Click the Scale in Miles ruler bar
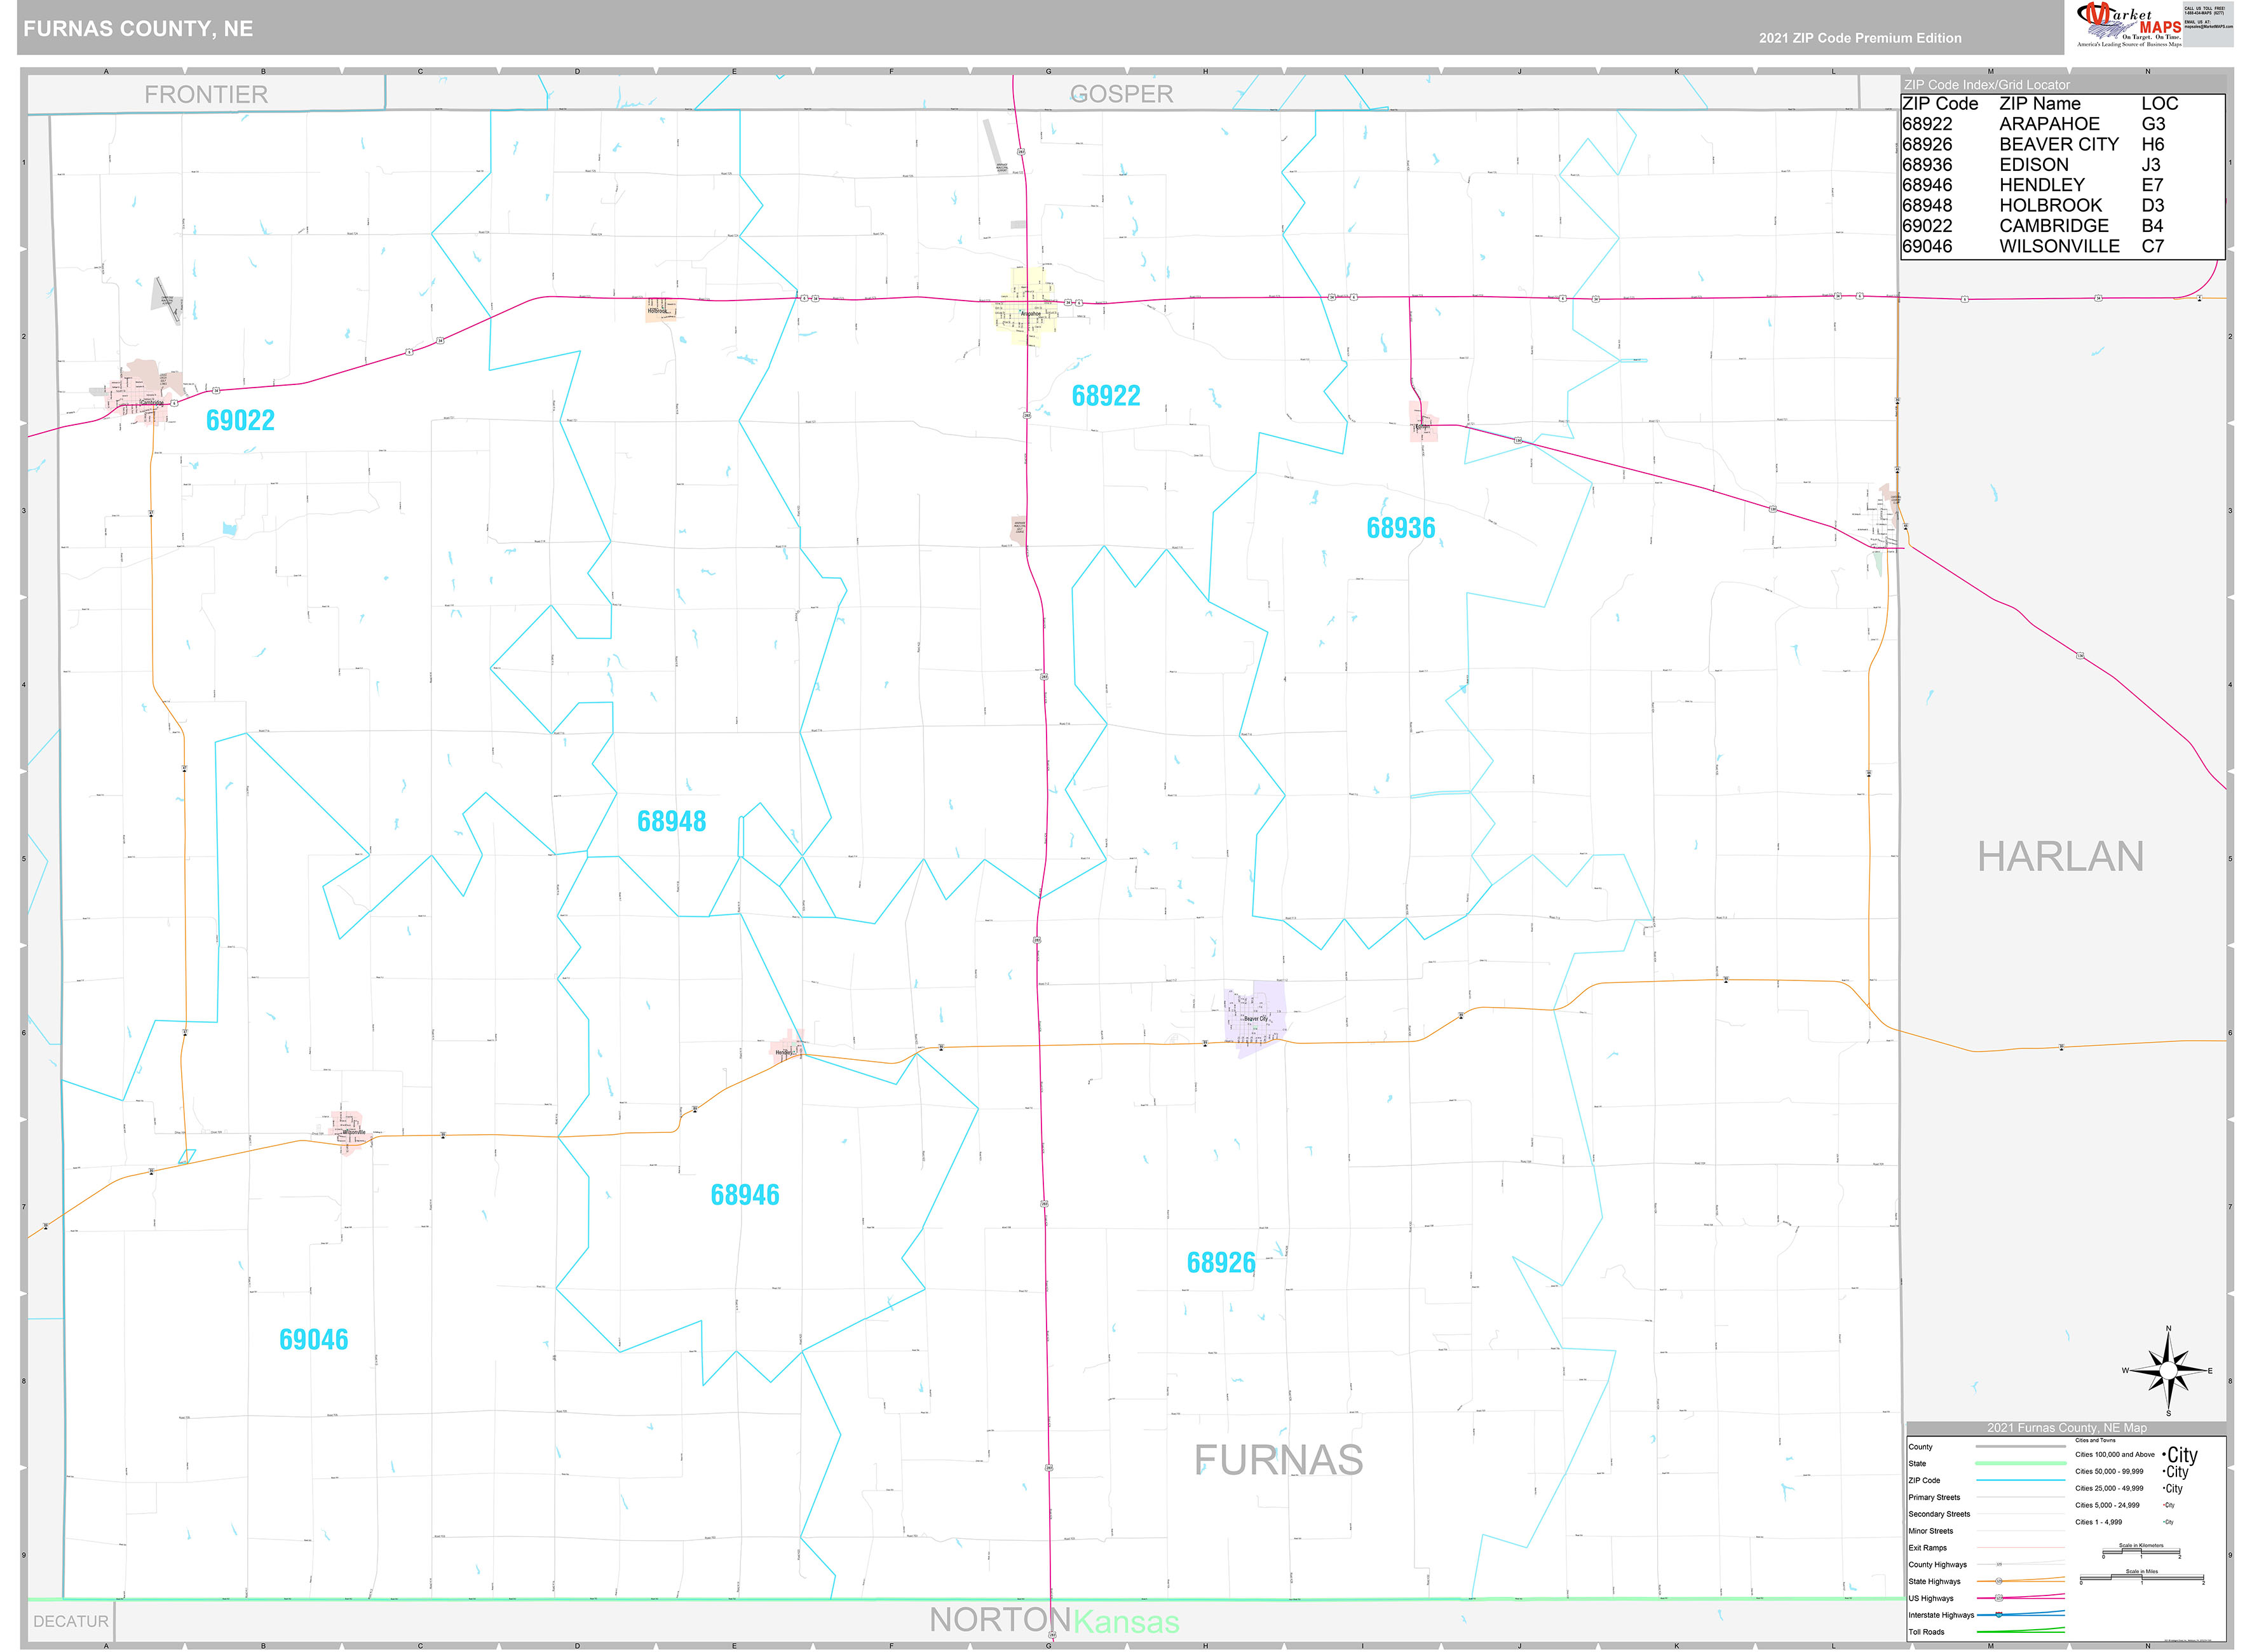The width and height of the screenshot is (2245, 1652). pos(2141,1577)
